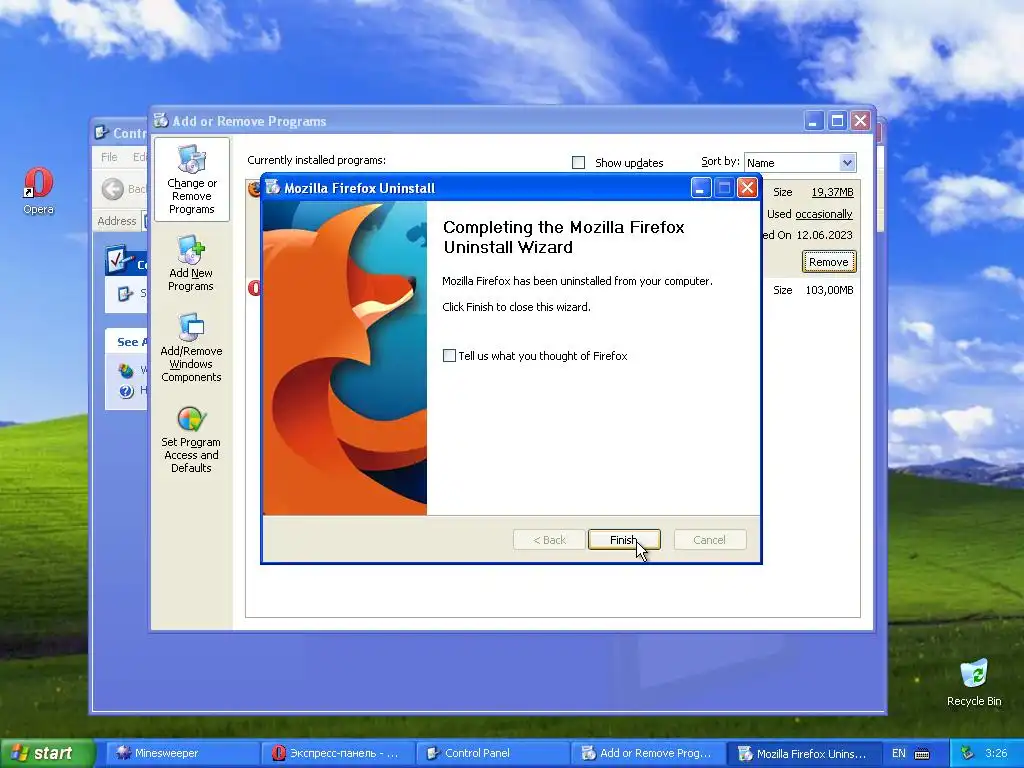This screenshot has width=1024, height=768.
Task: Click the help icon in See Also panel
Action: [x=126, y=391]
